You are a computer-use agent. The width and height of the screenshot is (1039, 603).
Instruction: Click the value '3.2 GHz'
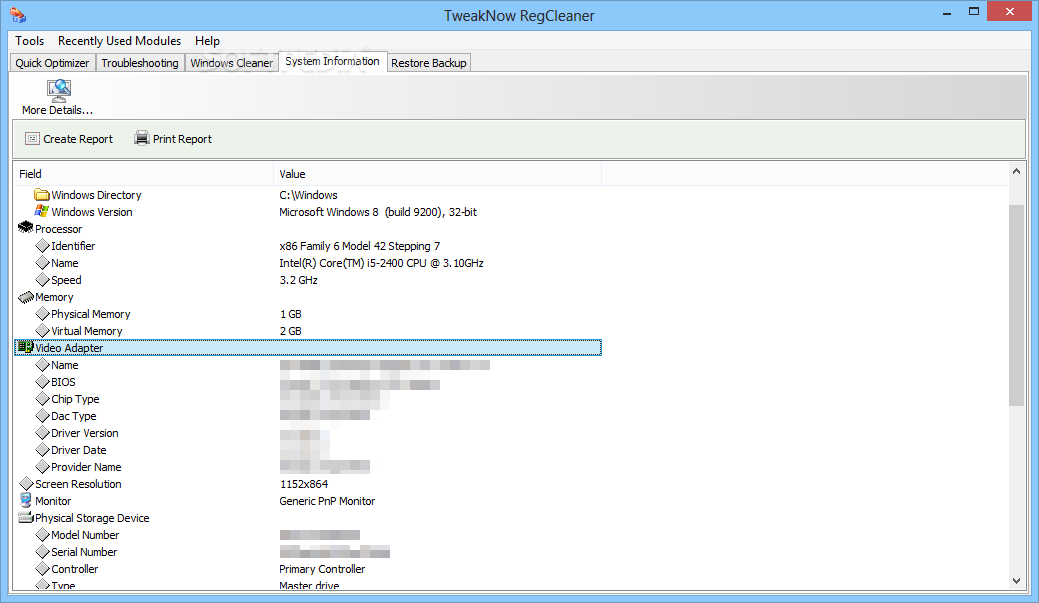click(x=298, y=280)
